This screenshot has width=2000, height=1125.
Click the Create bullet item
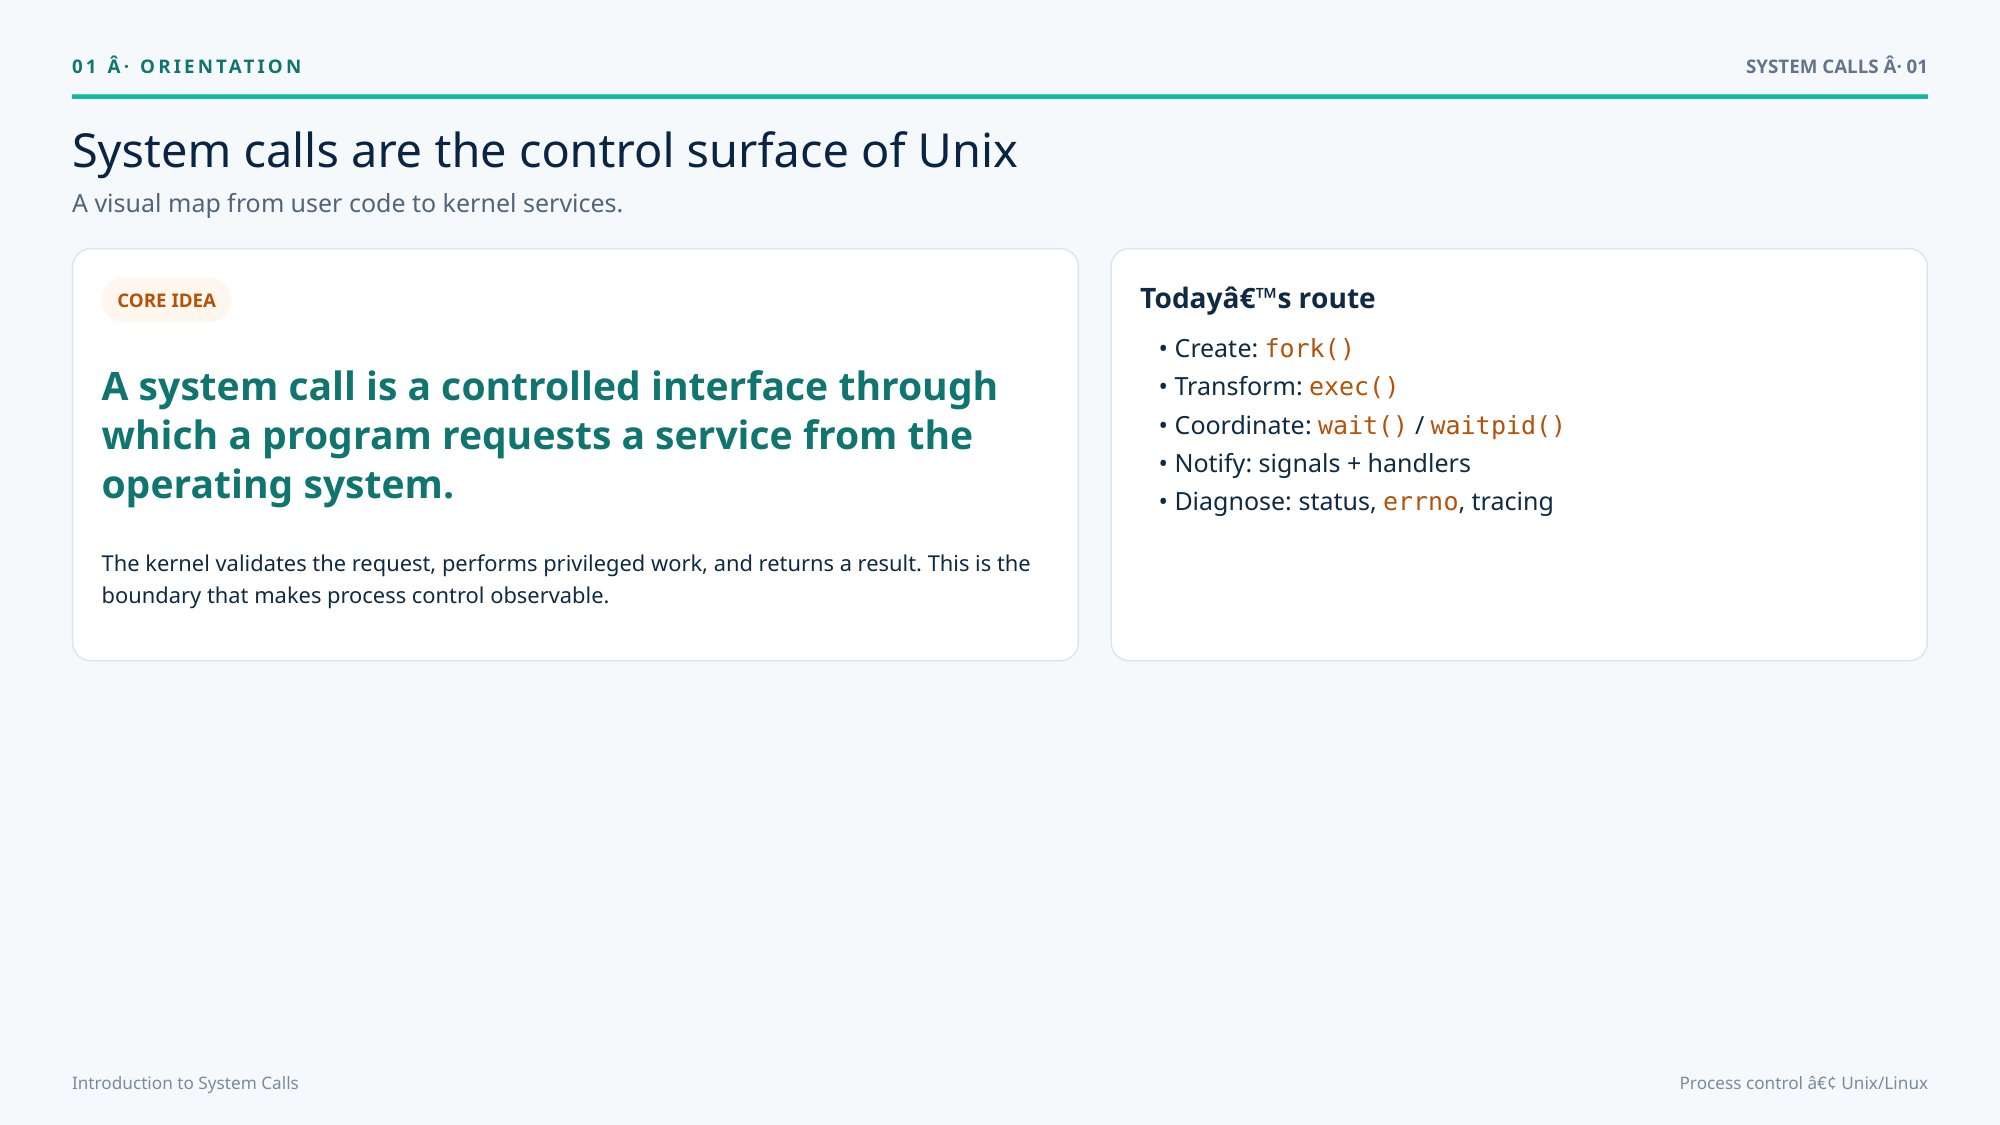(1256, 348)
